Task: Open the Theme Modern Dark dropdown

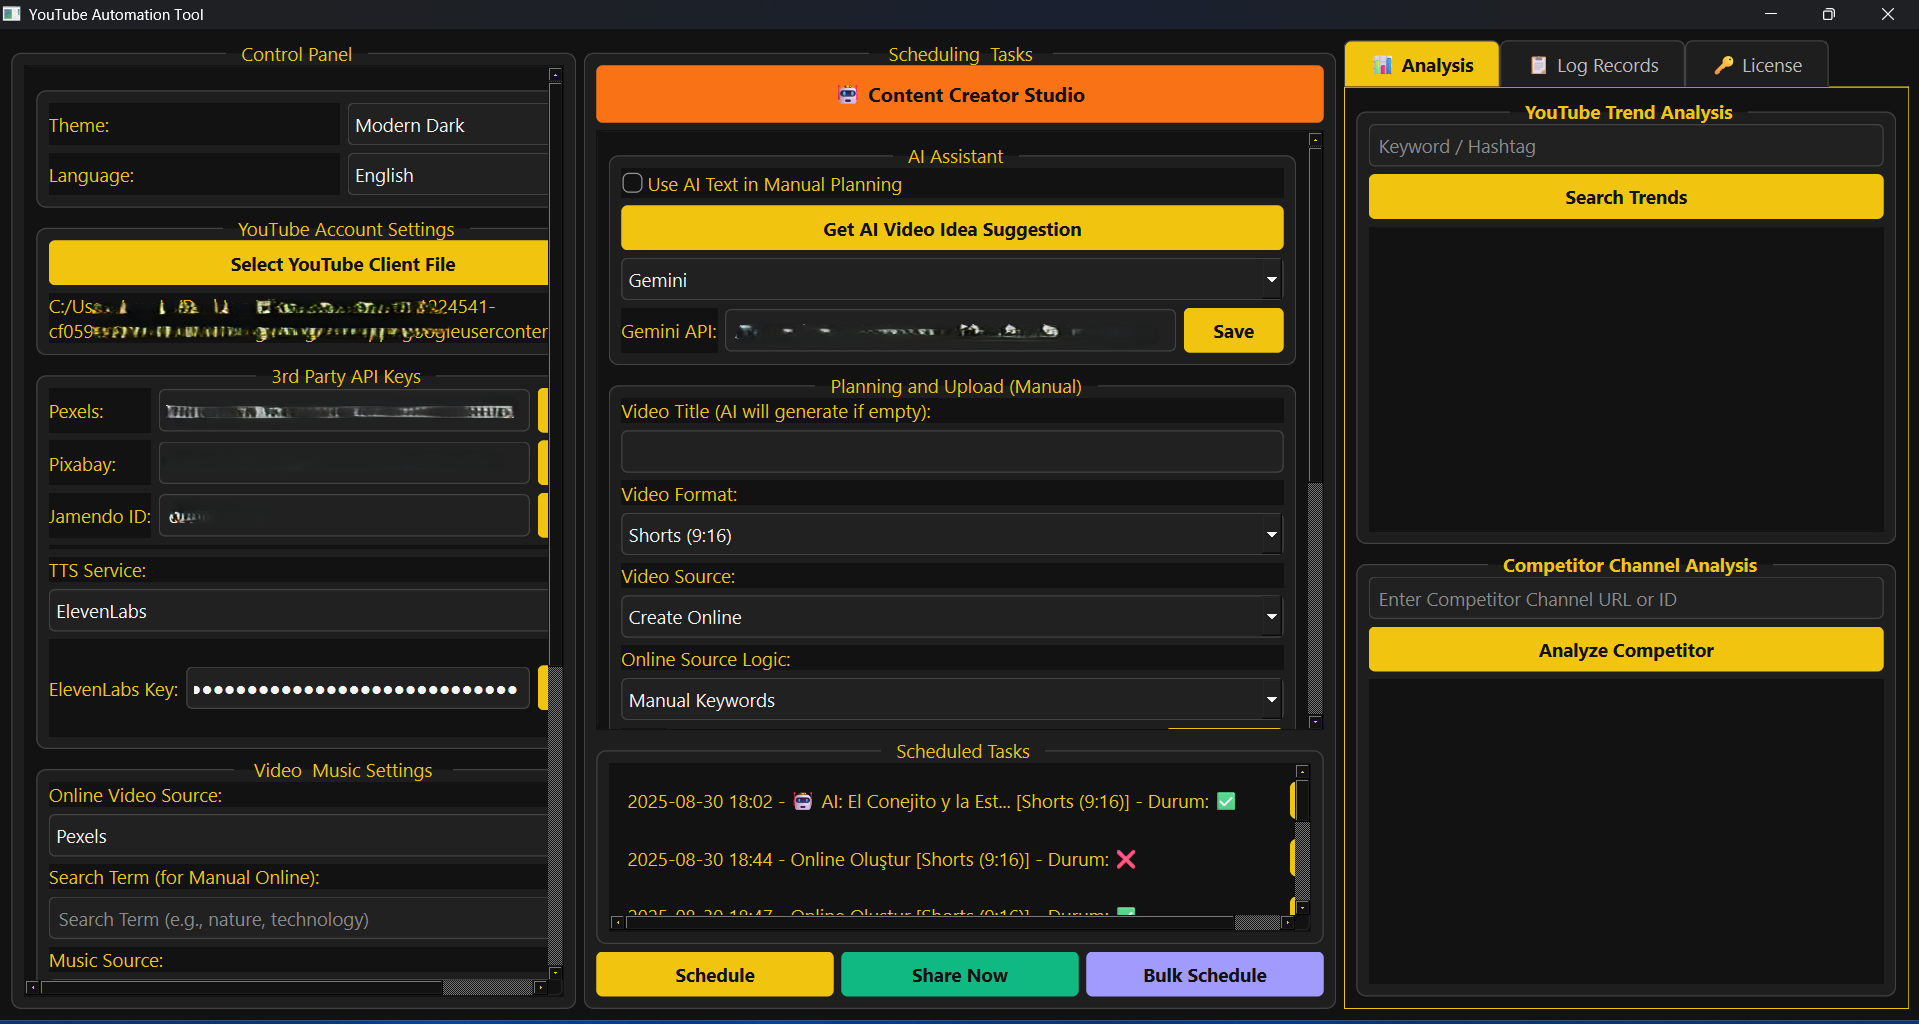Action: (448, 125)
